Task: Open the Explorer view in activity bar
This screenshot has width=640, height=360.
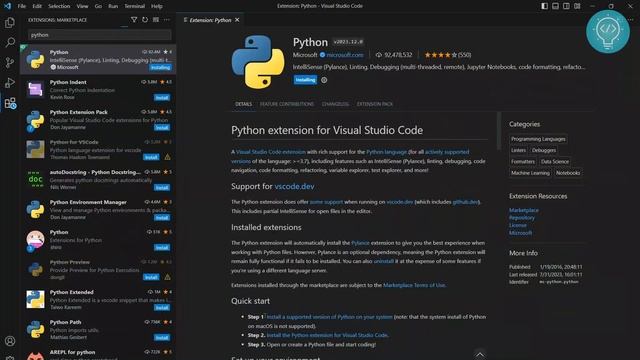Action: tap(10, 22)
